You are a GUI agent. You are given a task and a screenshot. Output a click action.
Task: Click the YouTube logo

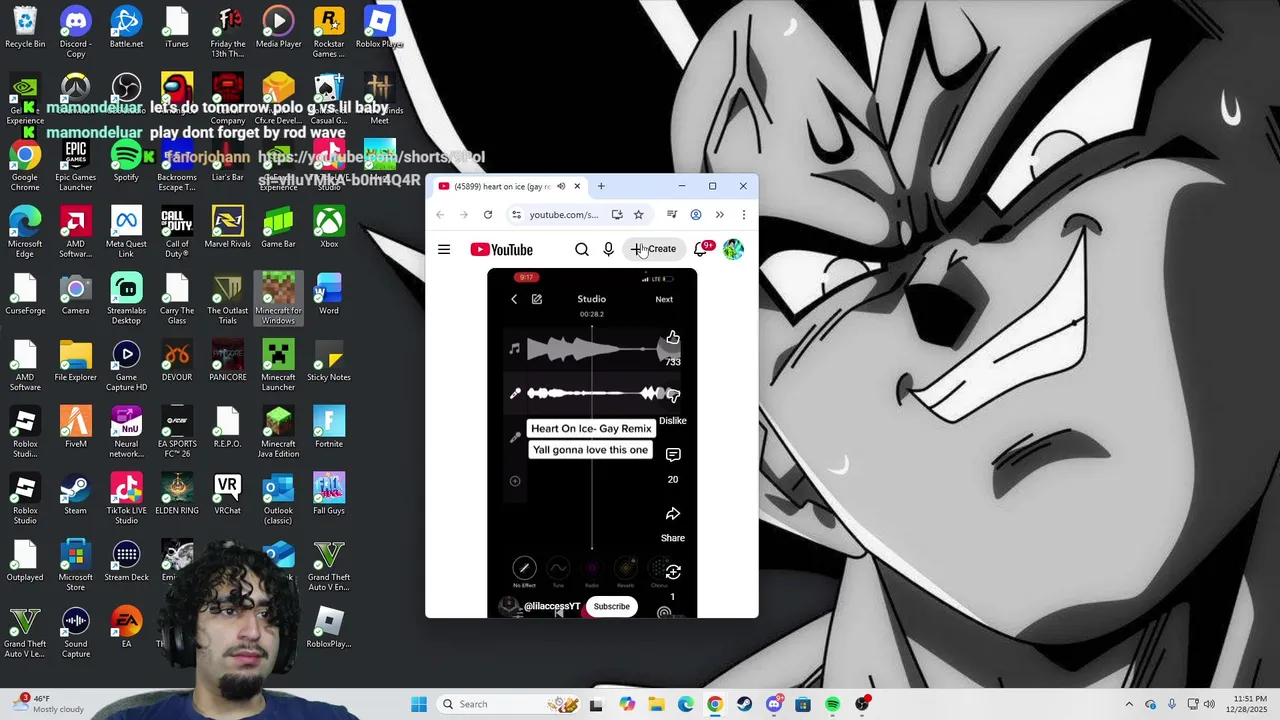(x=501, y=250)
